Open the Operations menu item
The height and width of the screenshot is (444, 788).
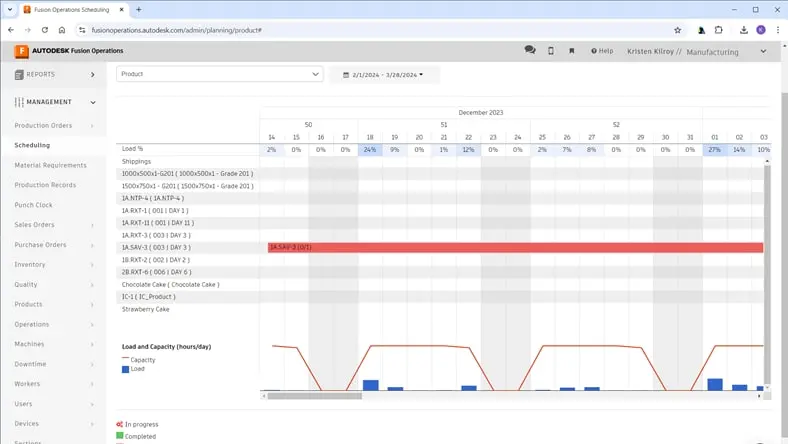(x=32, y=324)
